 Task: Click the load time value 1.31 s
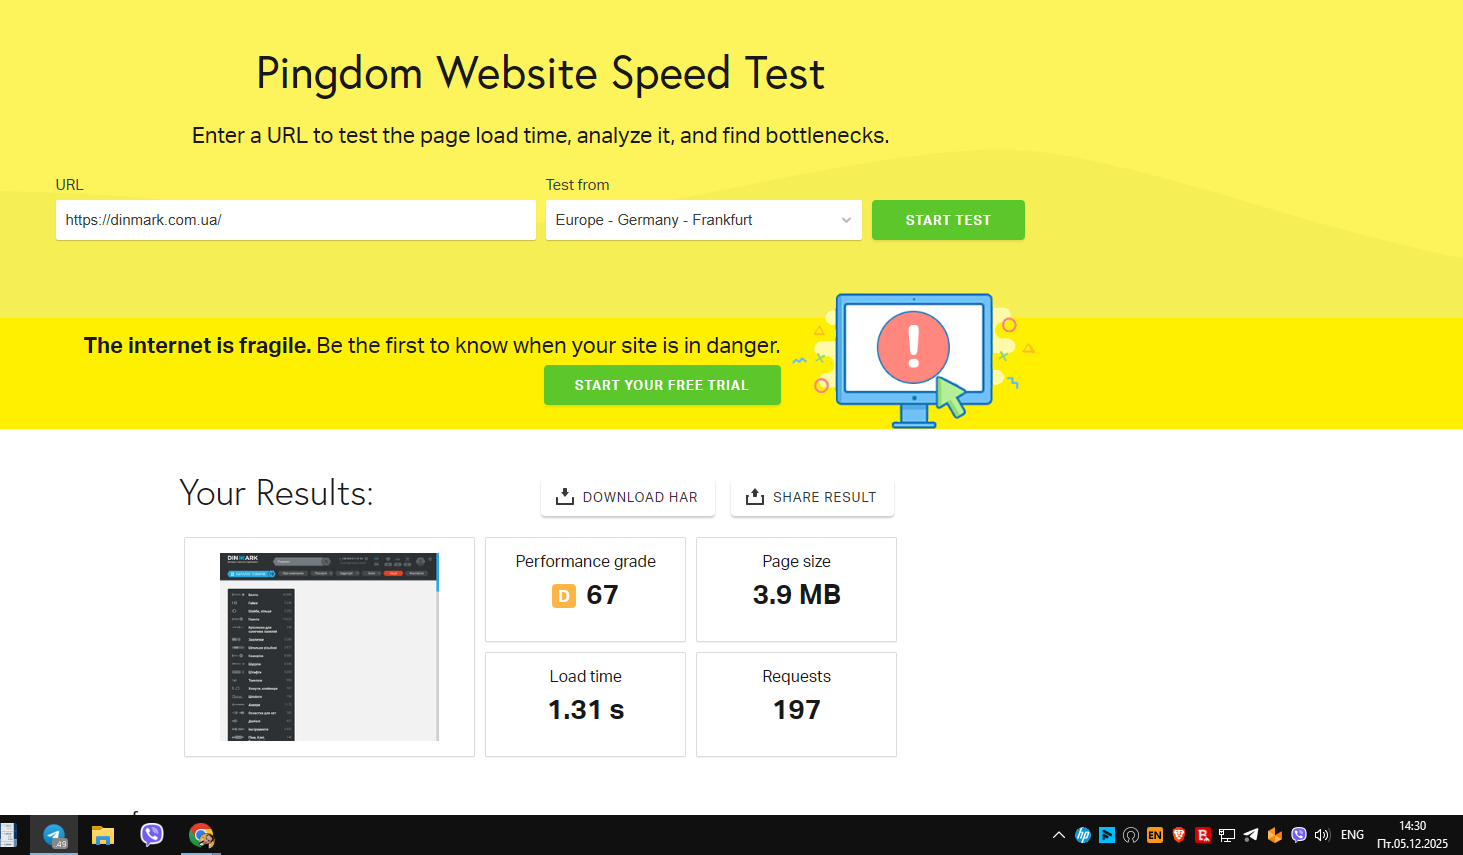click(586, 710)
